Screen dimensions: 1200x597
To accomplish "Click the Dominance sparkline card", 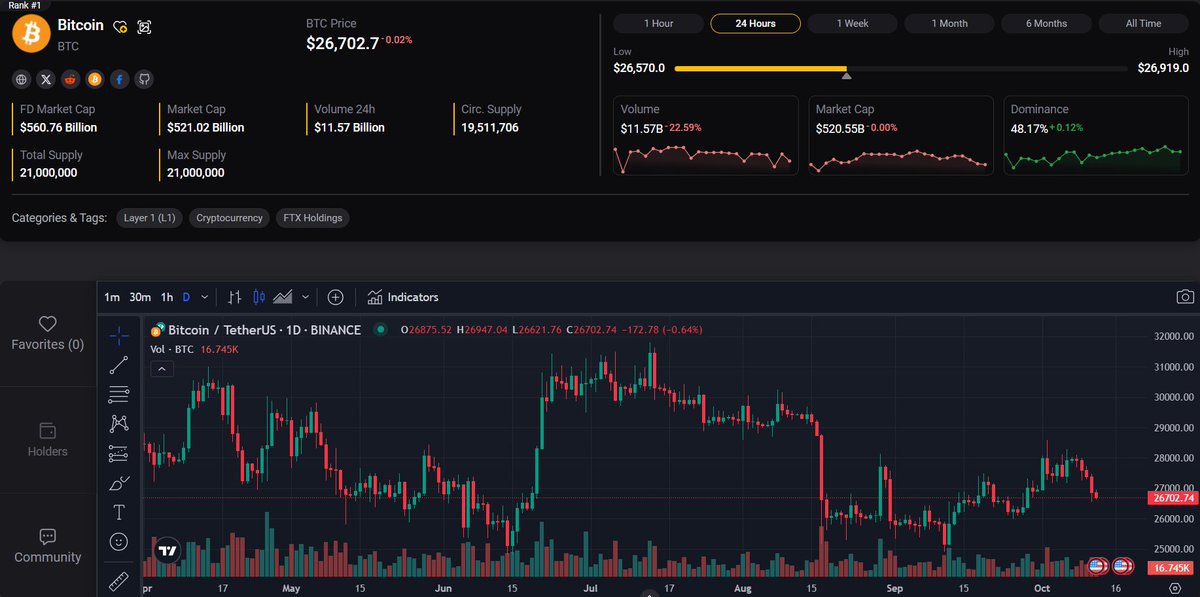I will (1096, 136).
